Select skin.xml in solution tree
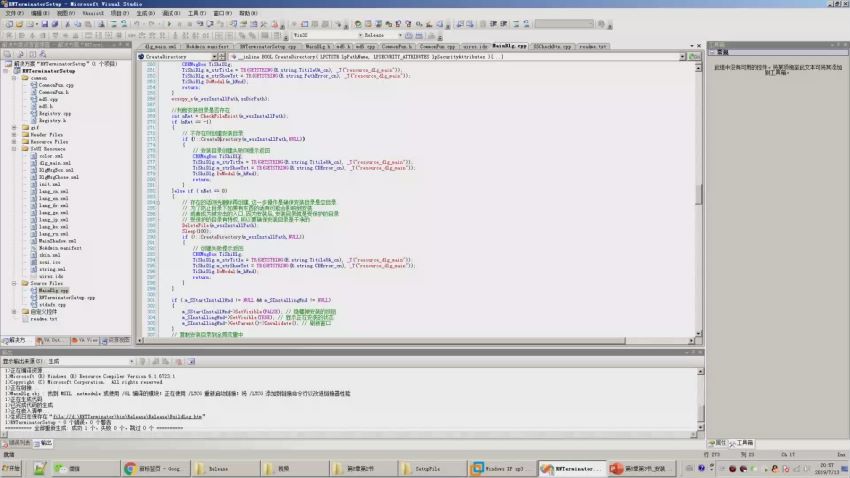 49,255
